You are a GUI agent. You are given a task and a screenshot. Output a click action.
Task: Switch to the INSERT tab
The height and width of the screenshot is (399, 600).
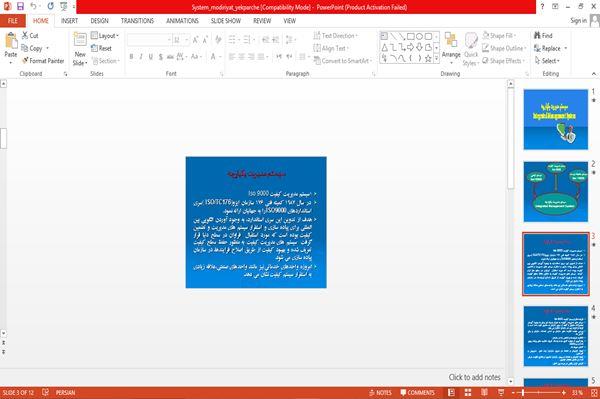(69, 21)
